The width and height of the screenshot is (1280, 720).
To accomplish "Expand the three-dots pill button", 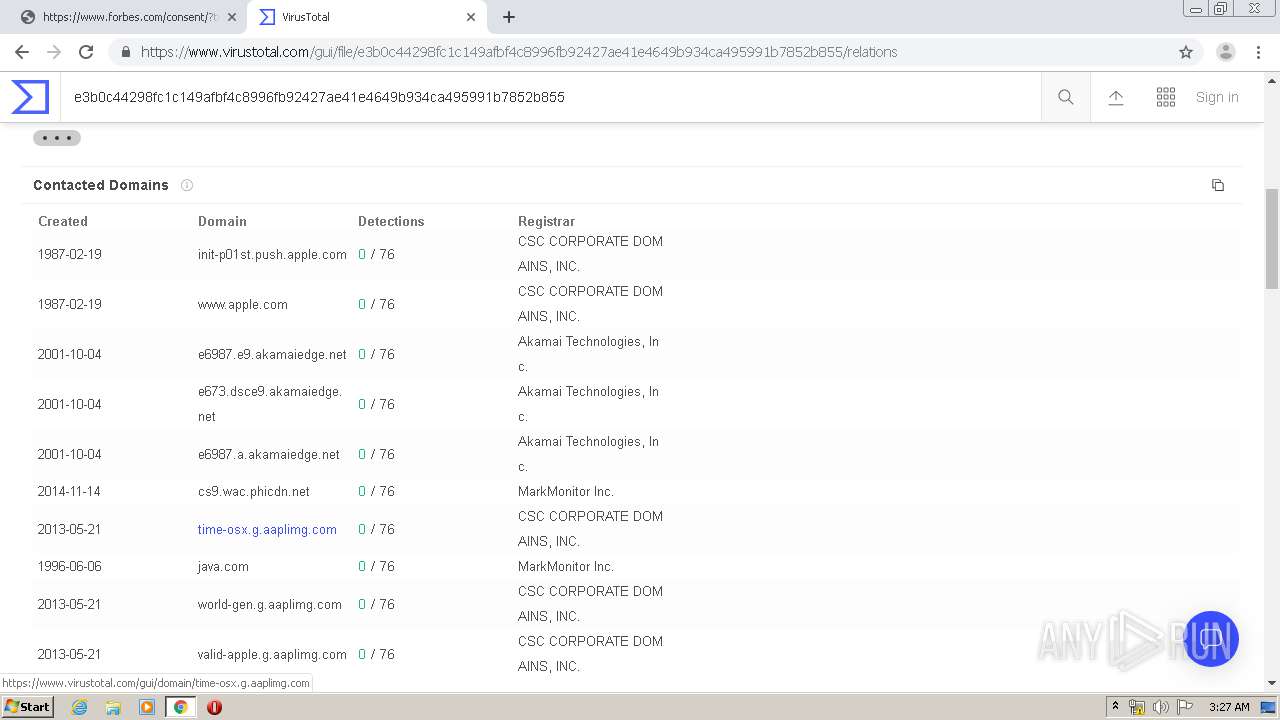I will click(57, 138).
